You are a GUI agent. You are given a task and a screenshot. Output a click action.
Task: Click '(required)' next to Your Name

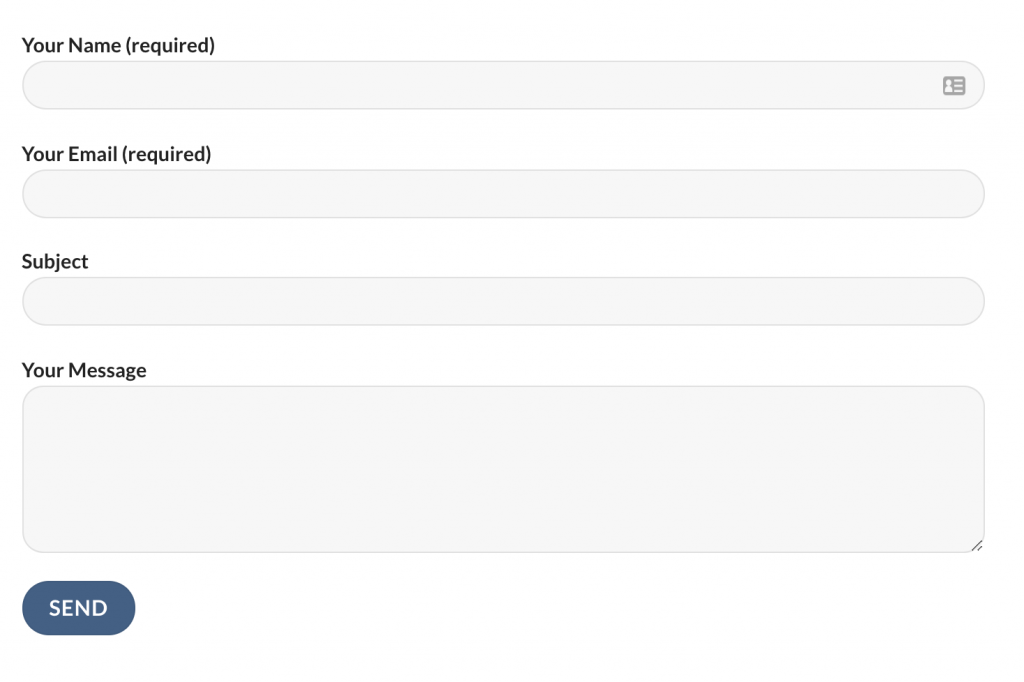tap(170, 46)
